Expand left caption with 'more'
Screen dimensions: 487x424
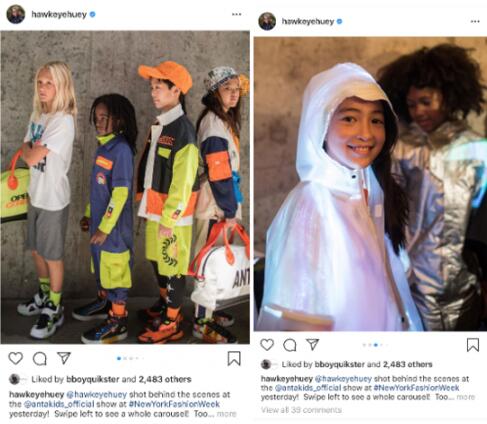pyautogui.click(x=227, y=414)
